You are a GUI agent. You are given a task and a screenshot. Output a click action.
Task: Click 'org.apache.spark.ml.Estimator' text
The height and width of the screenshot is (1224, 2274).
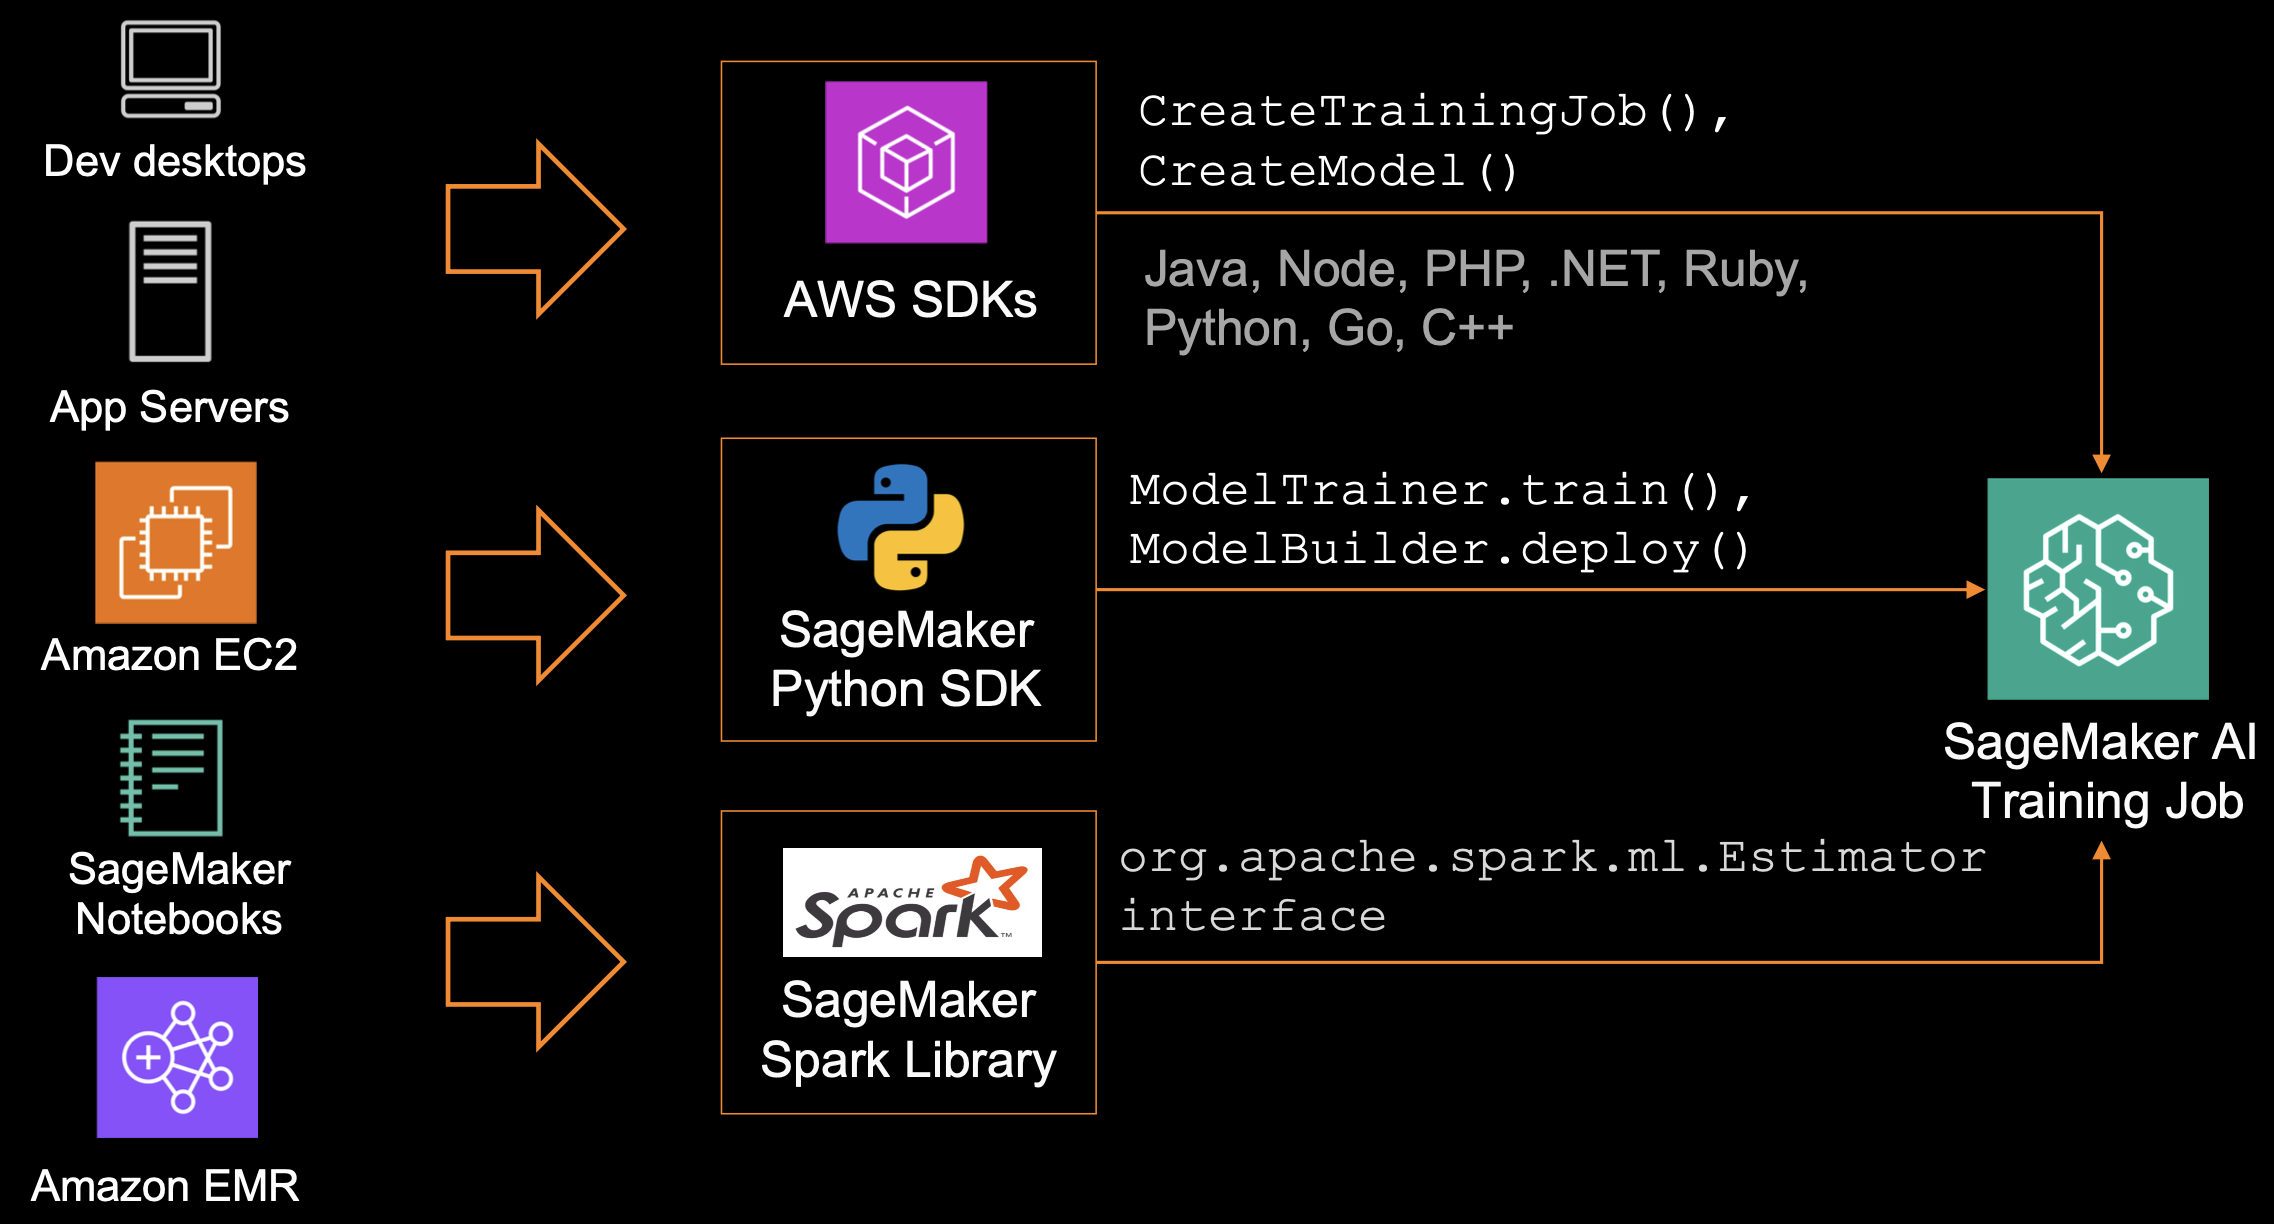click(1552, 857)
